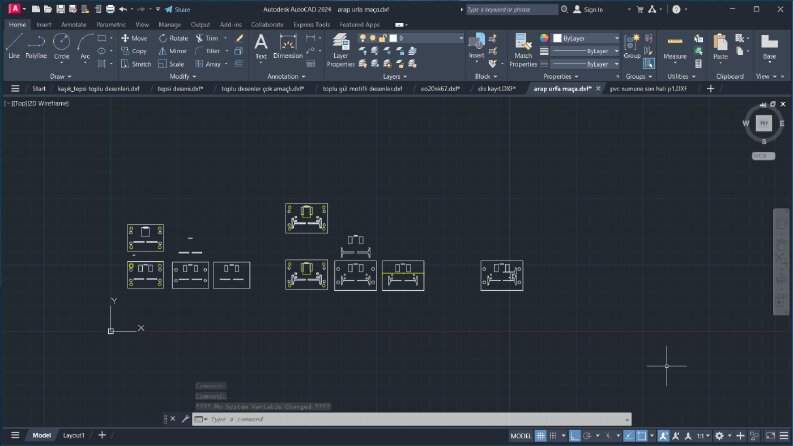Expand the Draw panel
The width and height of the screenshot is (793, 446).
[x=61, y=76]
